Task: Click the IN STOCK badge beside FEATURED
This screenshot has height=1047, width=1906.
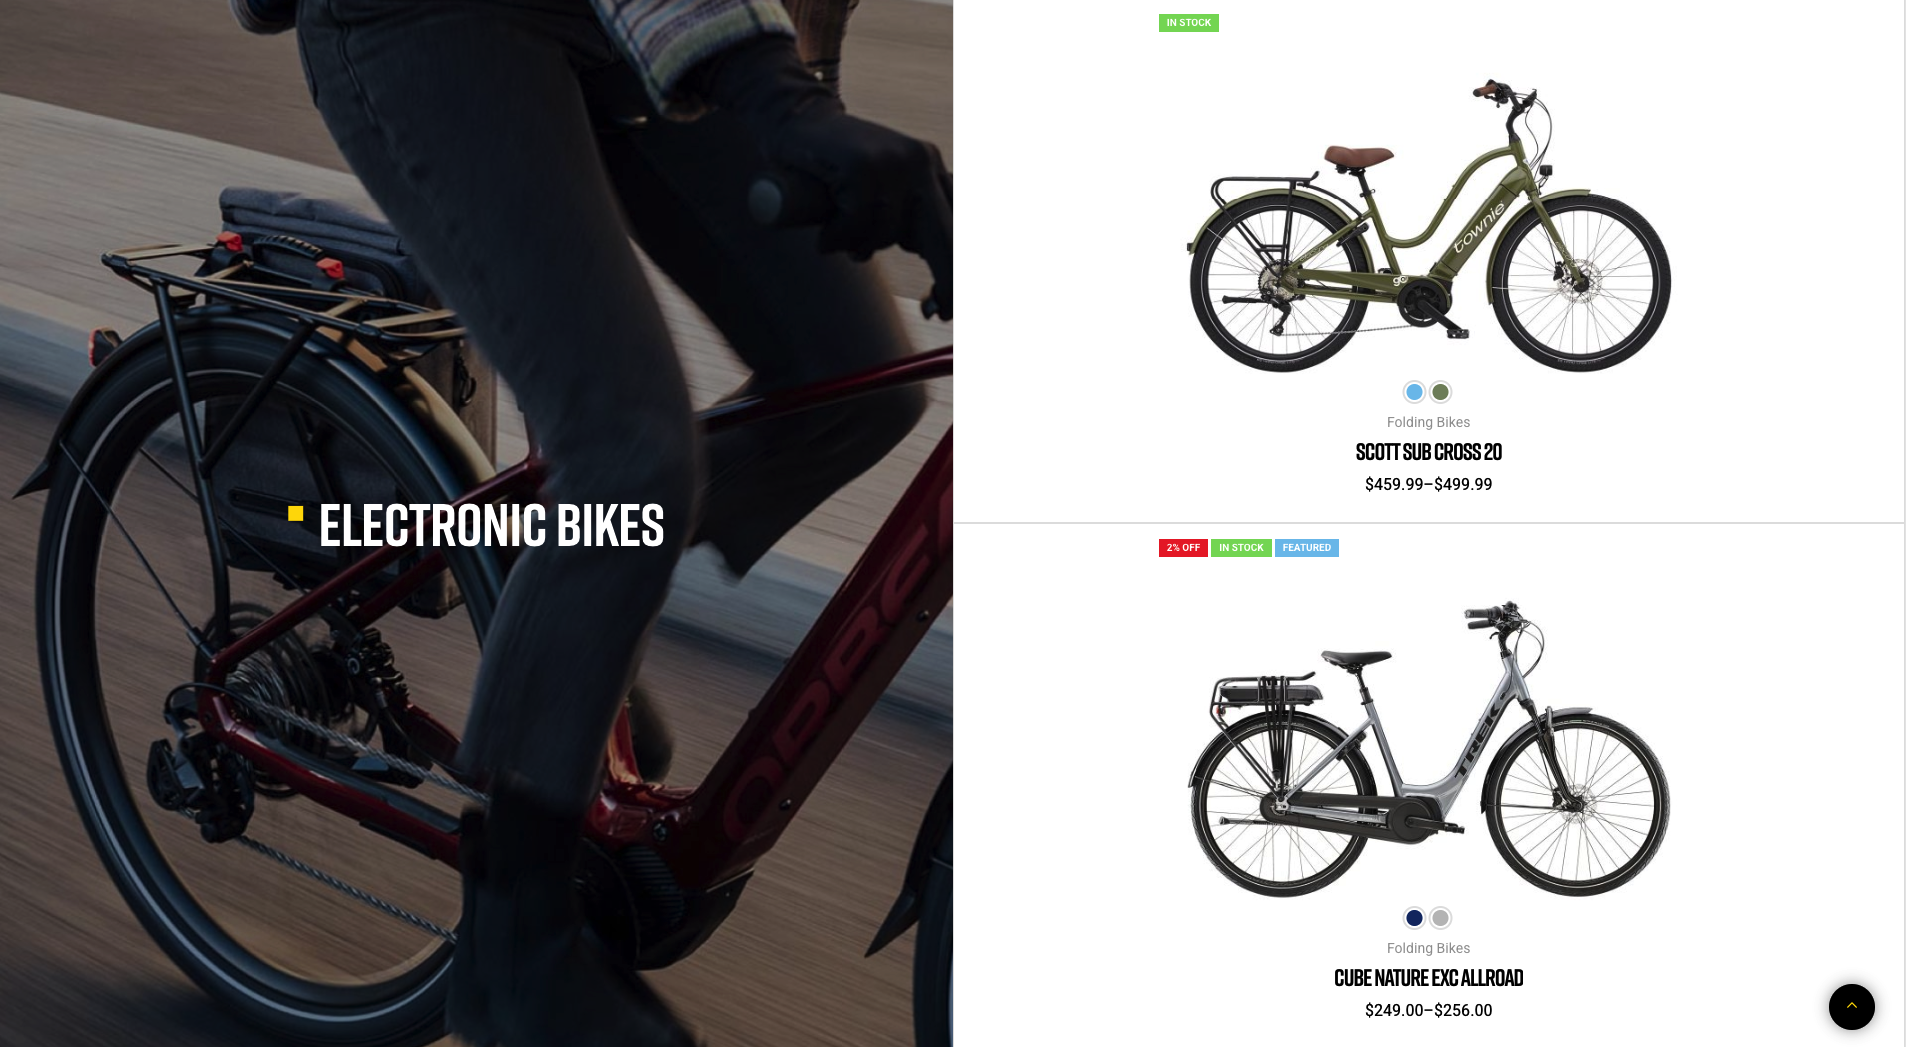Action: [1241, 548]
